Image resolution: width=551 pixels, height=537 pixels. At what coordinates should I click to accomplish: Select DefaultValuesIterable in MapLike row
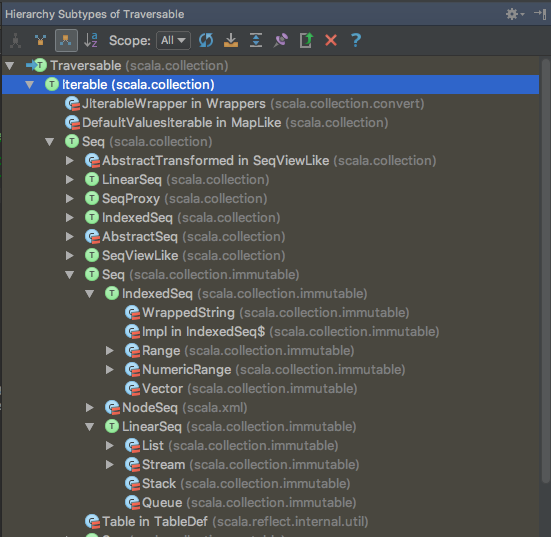(270, 123)
